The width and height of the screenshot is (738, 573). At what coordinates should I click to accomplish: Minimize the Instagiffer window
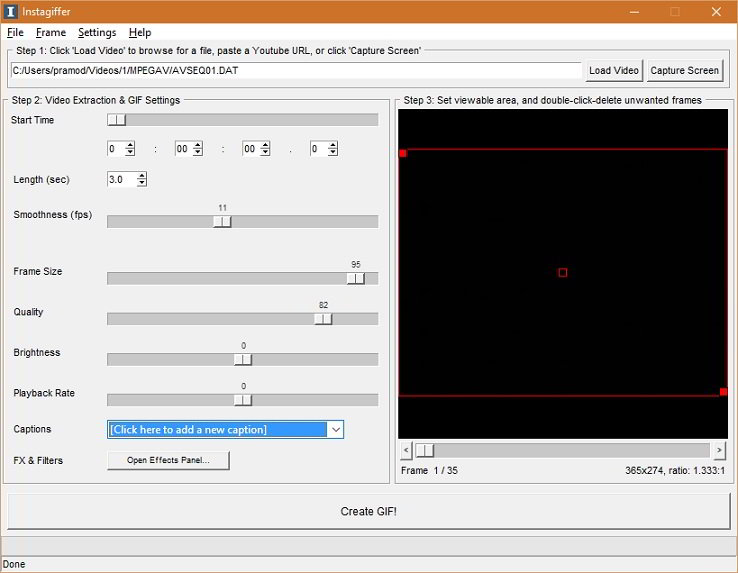pos(634,12)
